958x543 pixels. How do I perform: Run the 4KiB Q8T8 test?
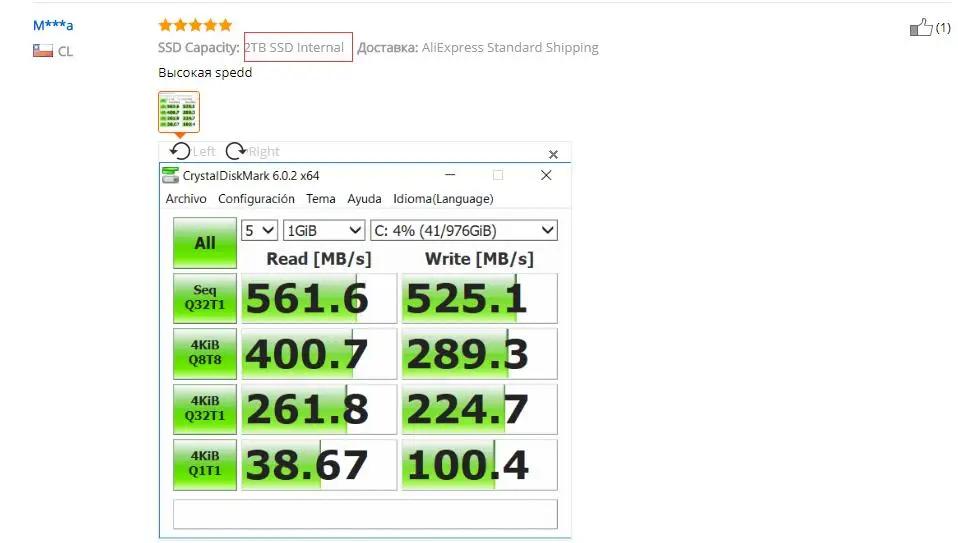(x=205, y=354)
